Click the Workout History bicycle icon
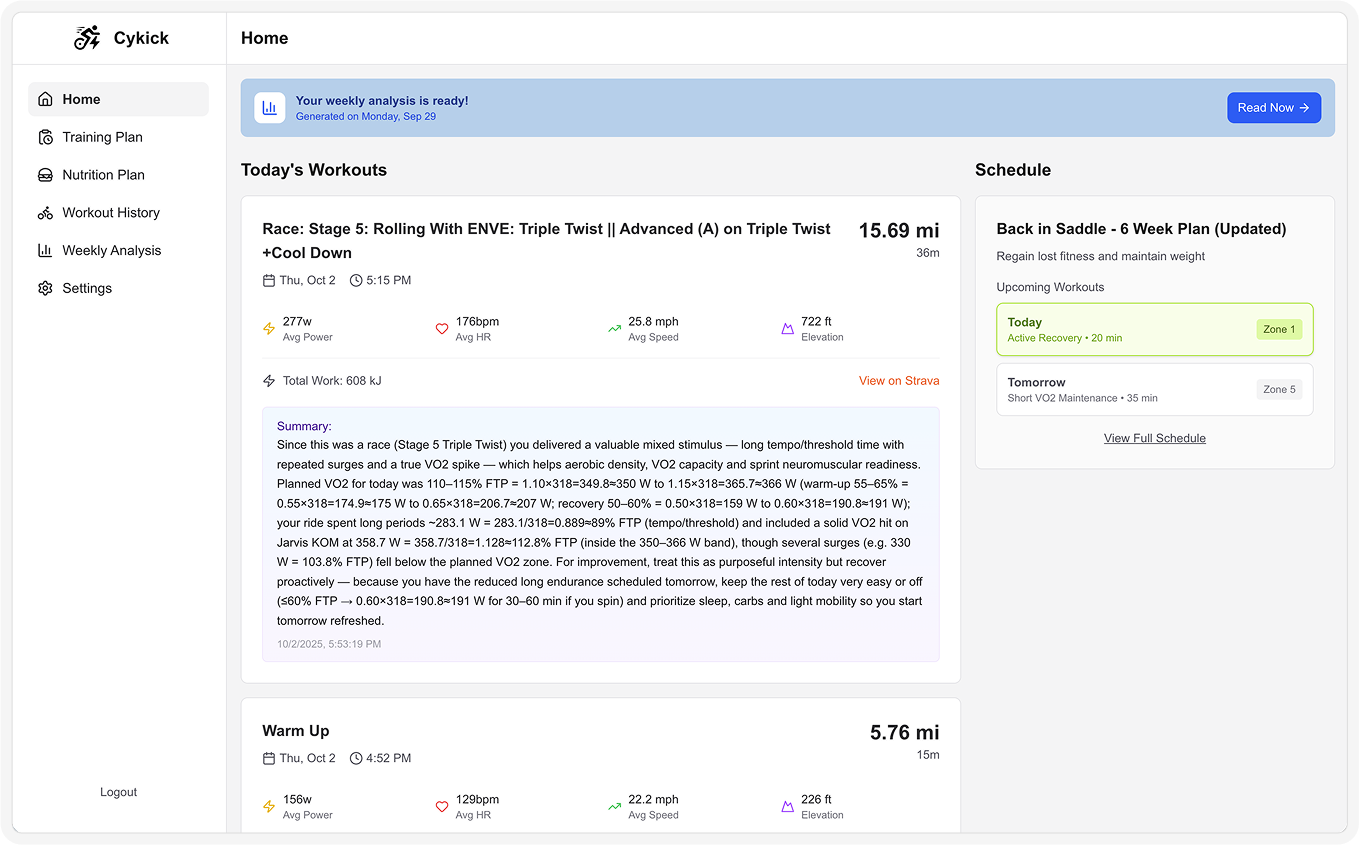This screenshot has height=845, width=1359. [x=45, y=213]
